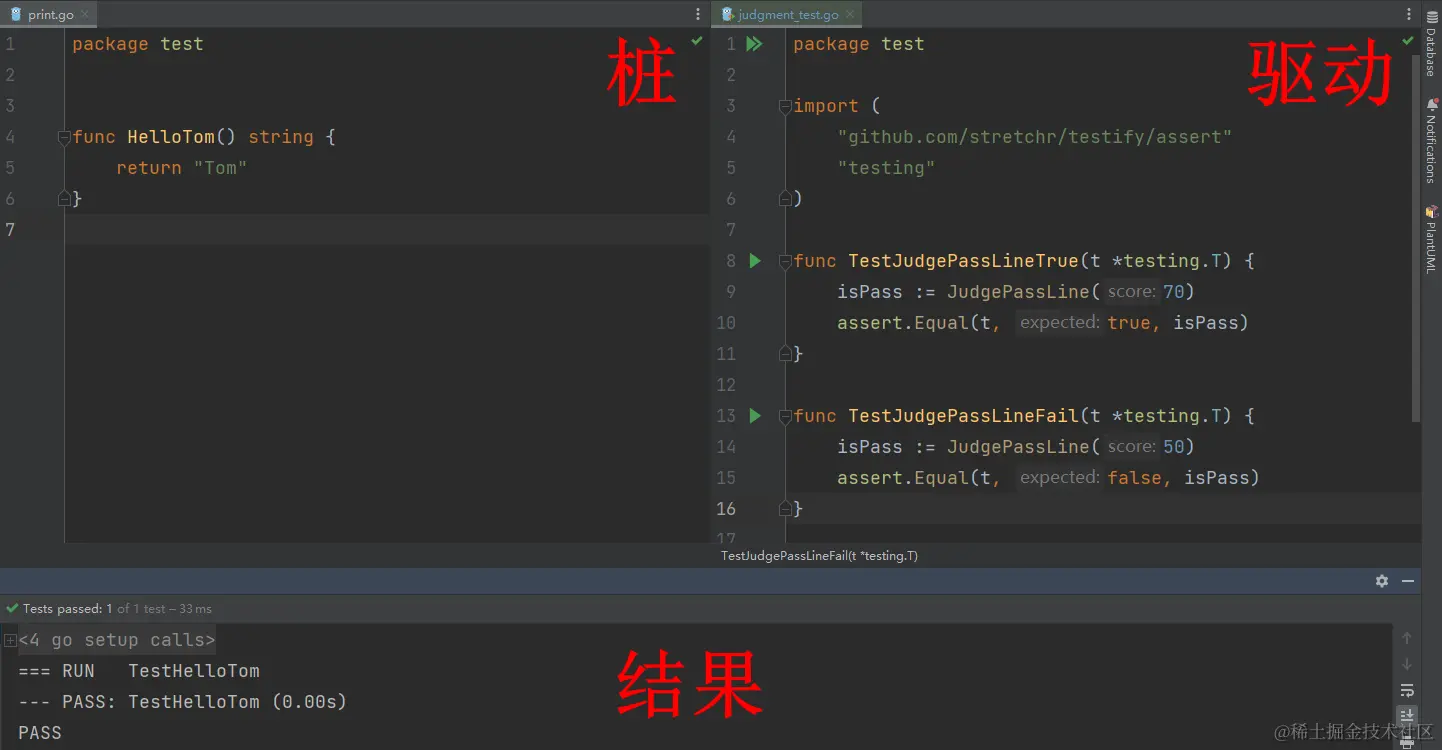Run TestJudgePassLineTrue from gutter arrow

755,261
